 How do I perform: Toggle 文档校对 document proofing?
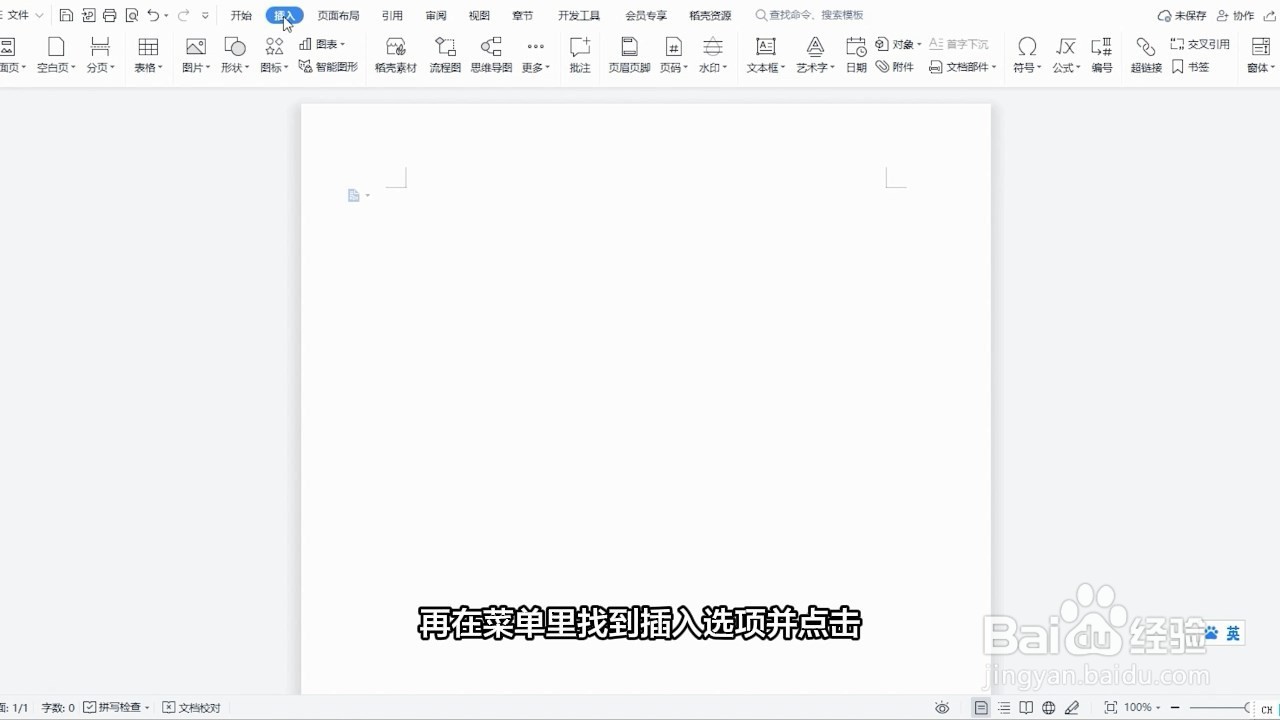pyautogui.click(x=191, y=707)
